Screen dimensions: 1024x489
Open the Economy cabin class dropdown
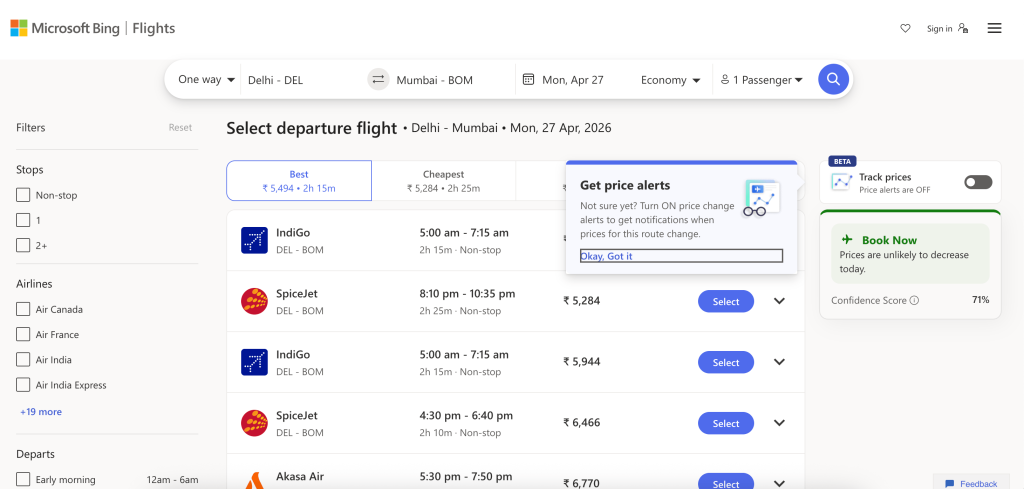pos(671,80)
